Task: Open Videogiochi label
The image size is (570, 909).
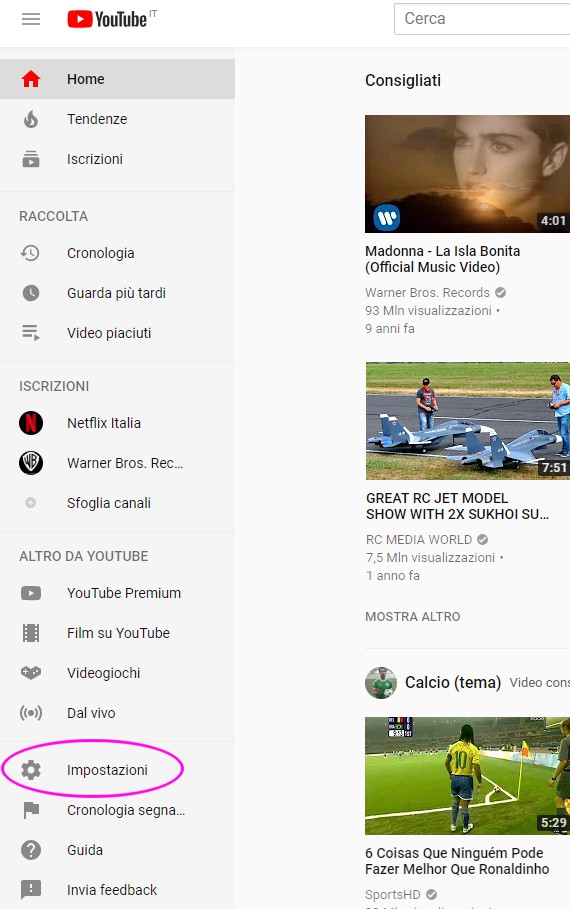Action: 103,672
